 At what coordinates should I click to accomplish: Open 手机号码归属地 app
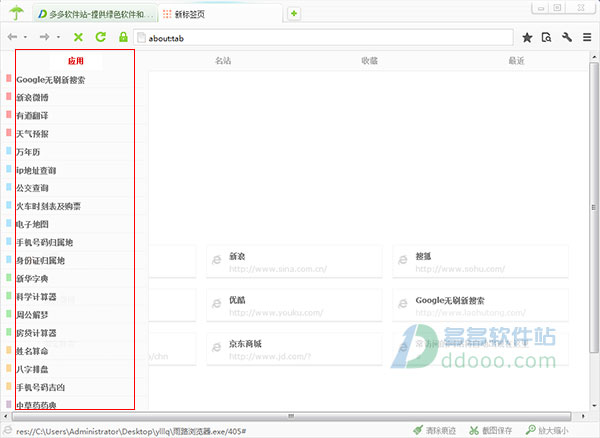pyautogui.click(x=44, y=243)
